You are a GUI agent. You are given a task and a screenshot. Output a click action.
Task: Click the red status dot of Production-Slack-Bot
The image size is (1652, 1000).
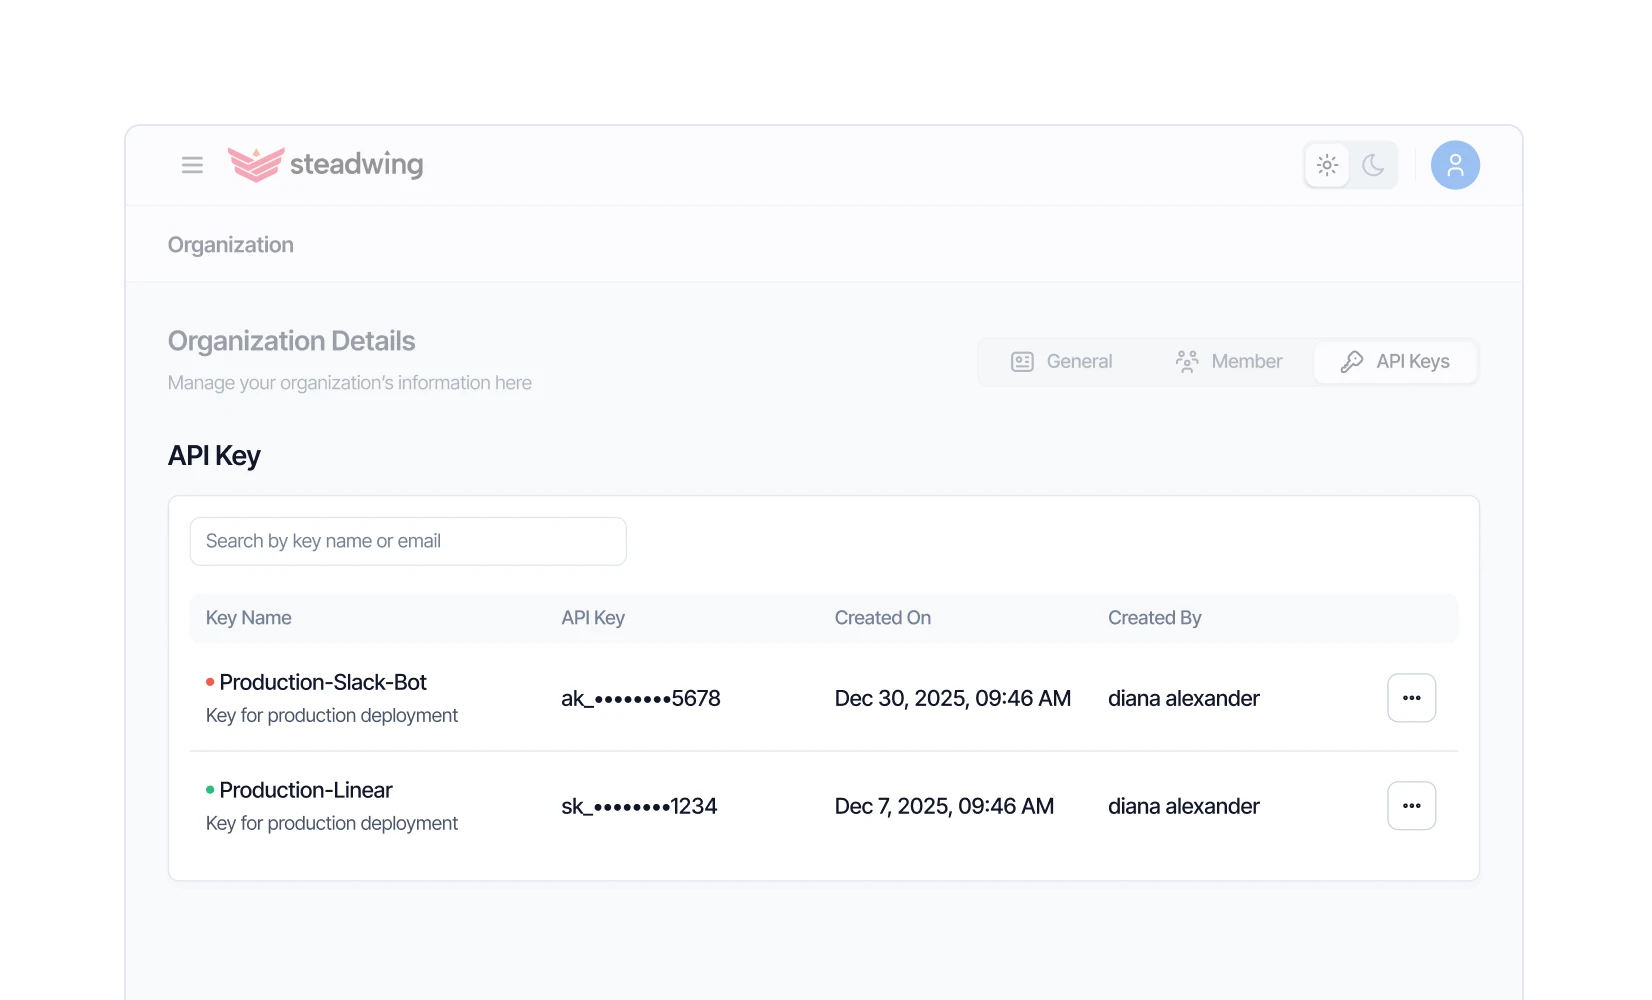[210, 682]
